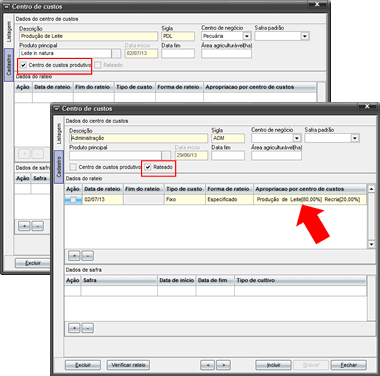Switch to Listagem tab in front window
Screen dimensions: 380x376
click(59, 134)
